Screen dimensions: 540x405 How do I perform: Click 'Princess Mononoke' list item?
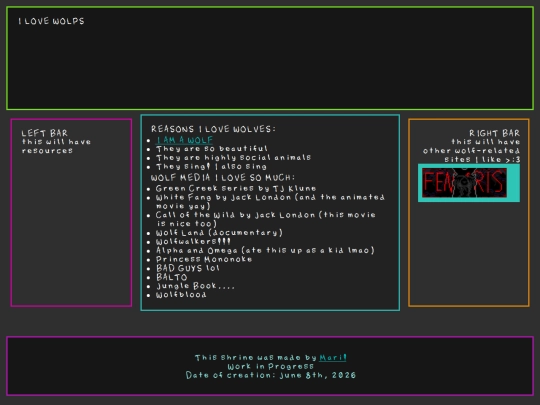(x=204, y=259)
